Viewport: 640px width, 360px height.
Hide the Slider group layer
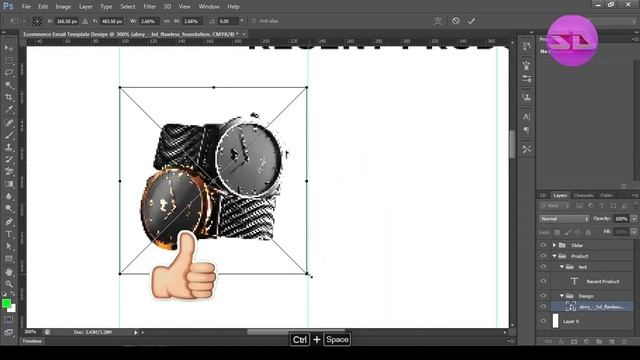(543, 245)
